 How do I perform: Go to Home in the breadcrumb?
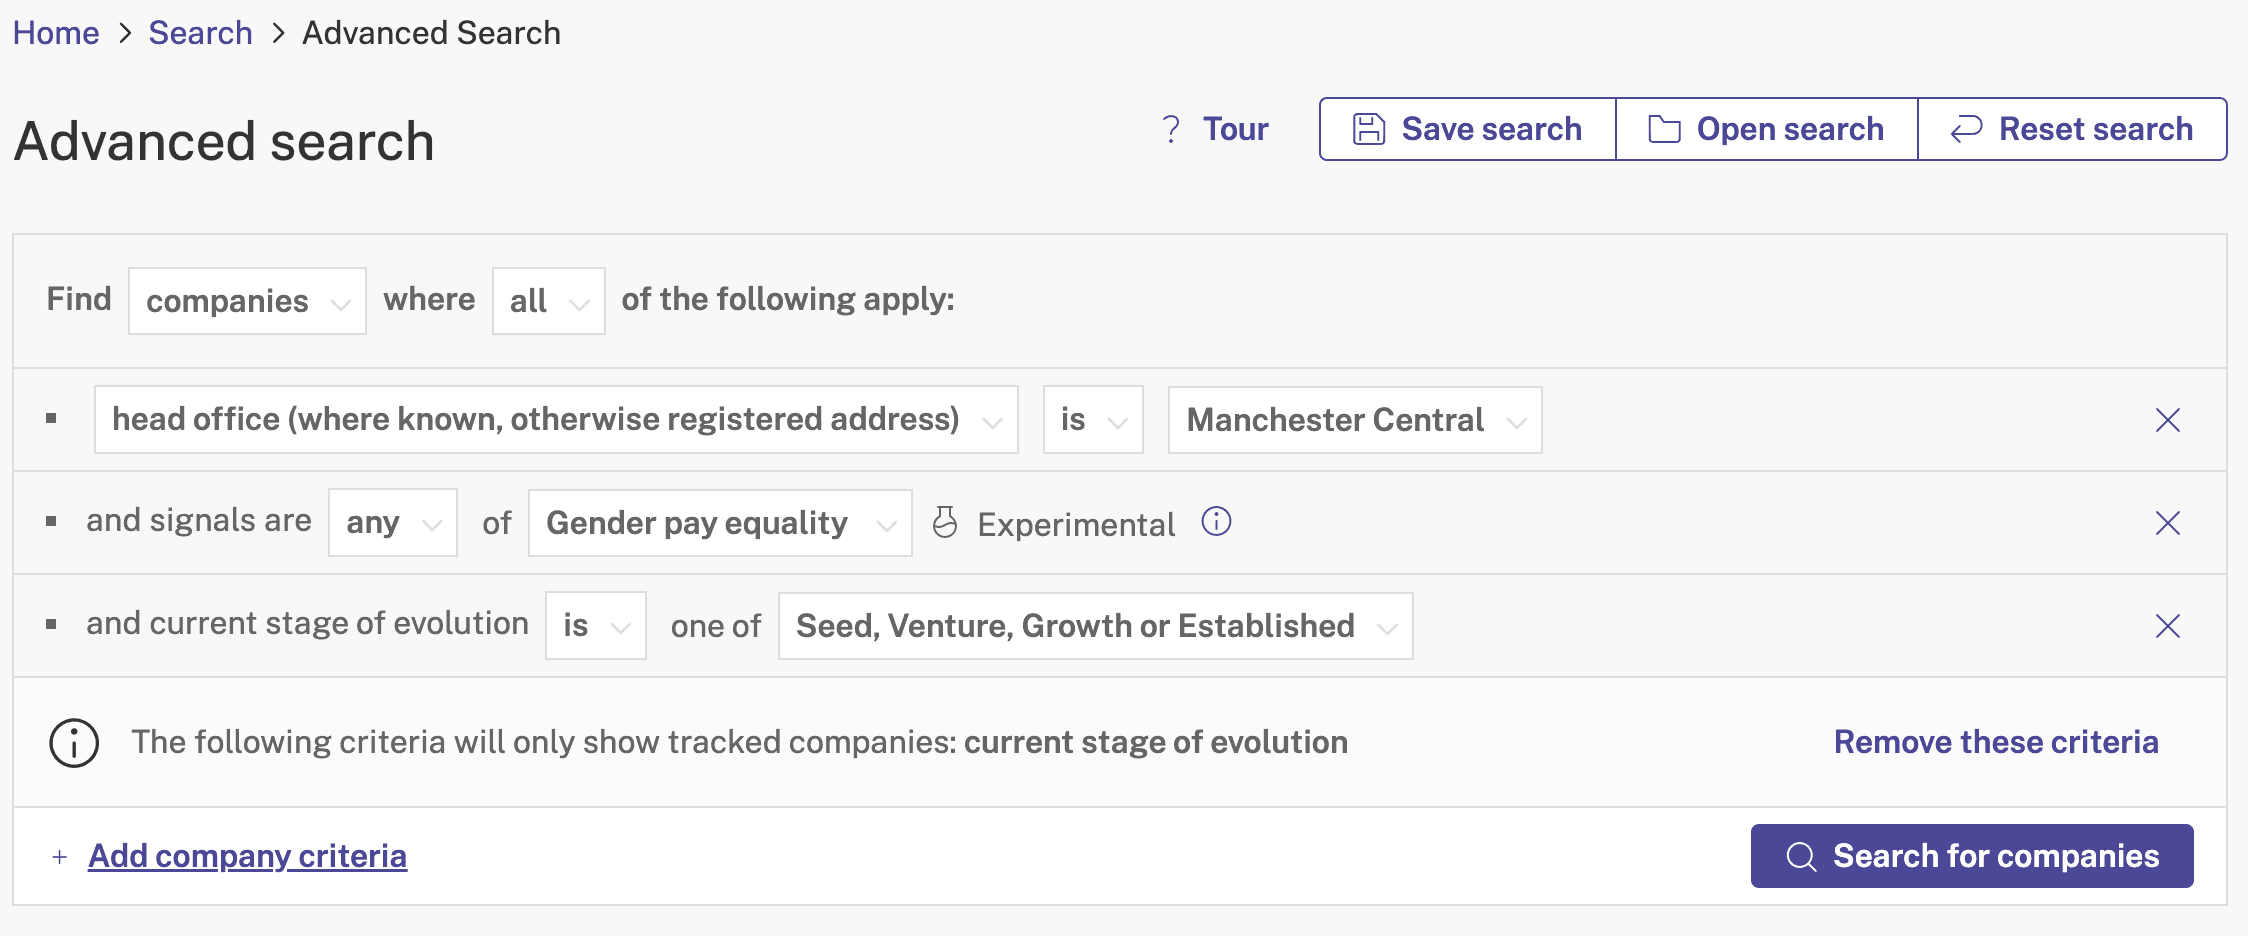(56, 33)
